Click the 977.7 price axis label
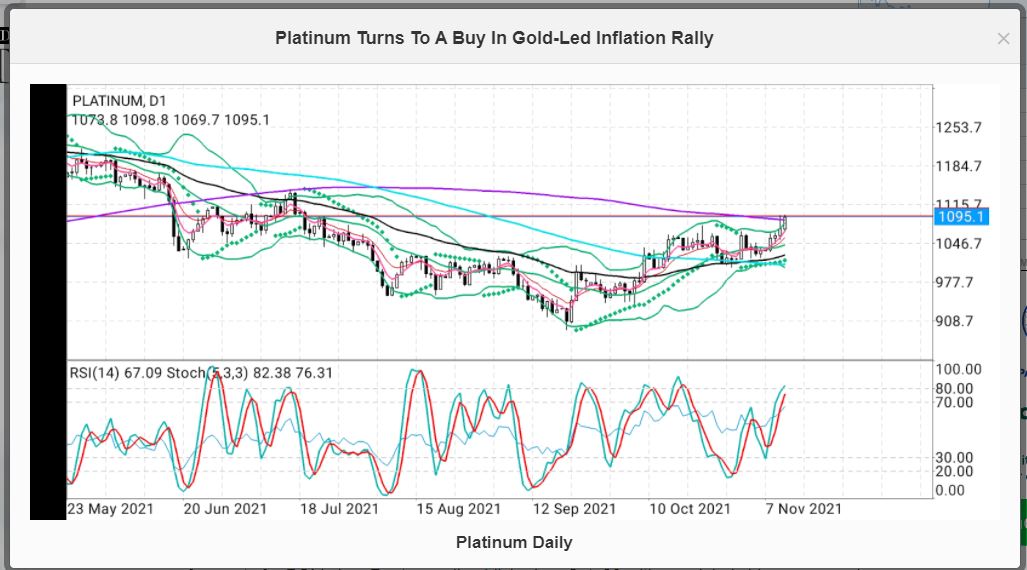 coord(957,283)
